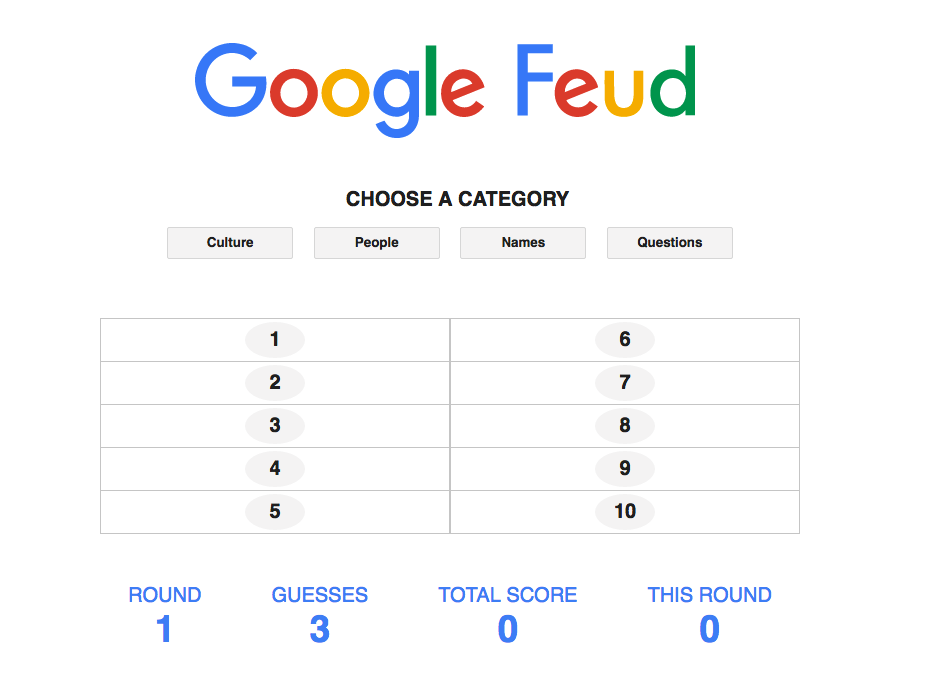Pick the Questions category
939x681 pixels.
pyautogui.click(x=669, y=242)
